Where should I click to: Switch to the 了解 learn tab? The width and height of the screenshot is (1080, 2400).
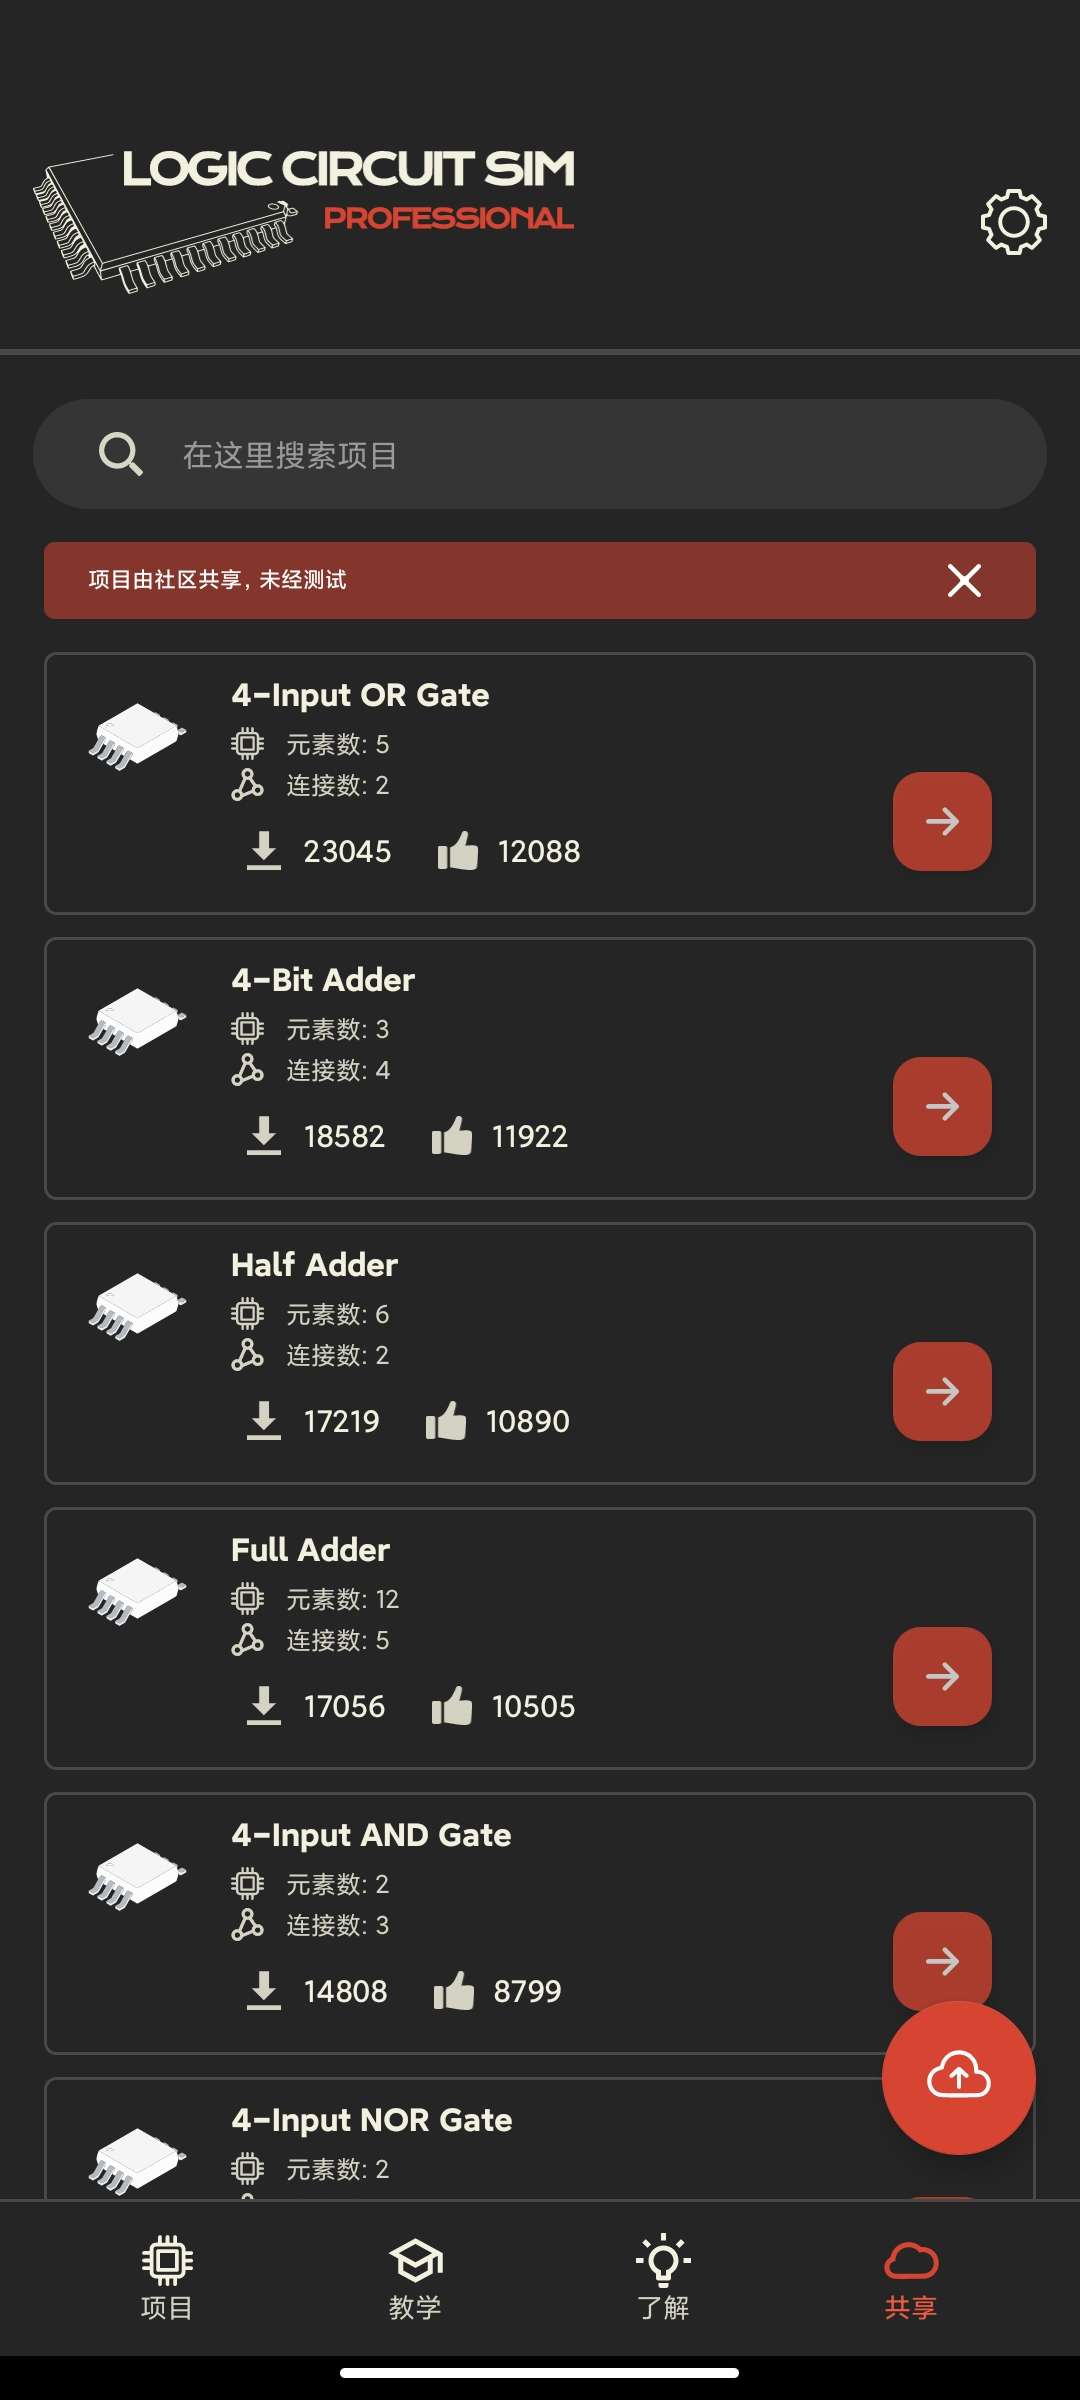tap(663, 2277)
